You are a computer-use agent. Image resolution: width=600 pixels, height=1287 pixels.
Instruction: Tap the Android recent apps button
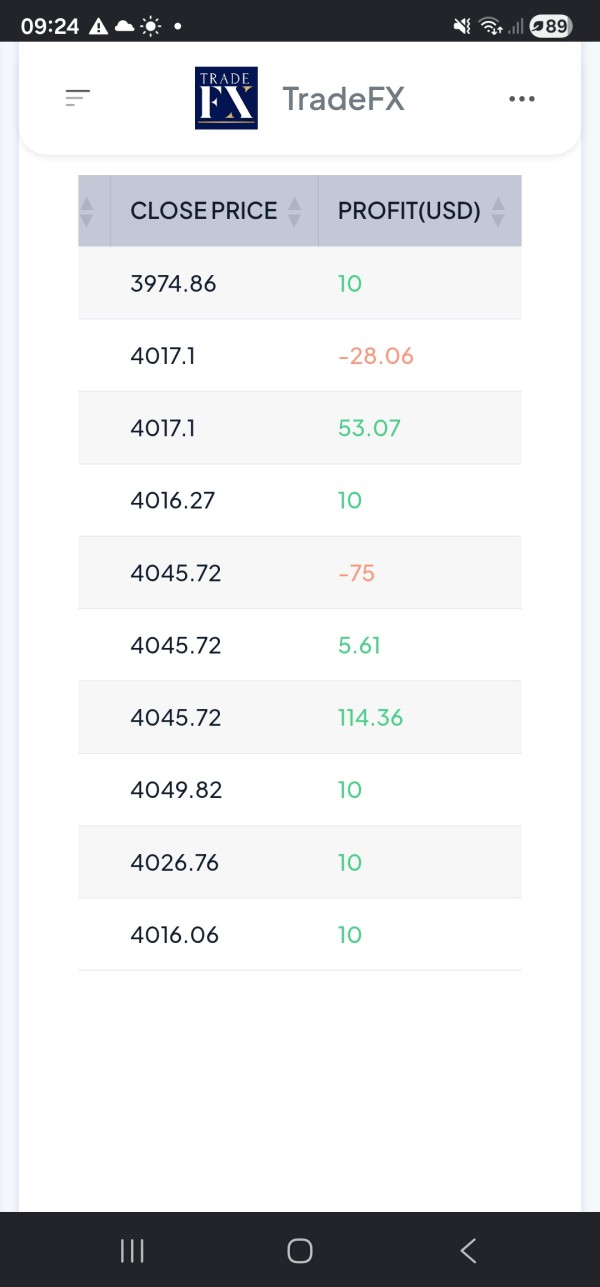[x=132, y=1250]
